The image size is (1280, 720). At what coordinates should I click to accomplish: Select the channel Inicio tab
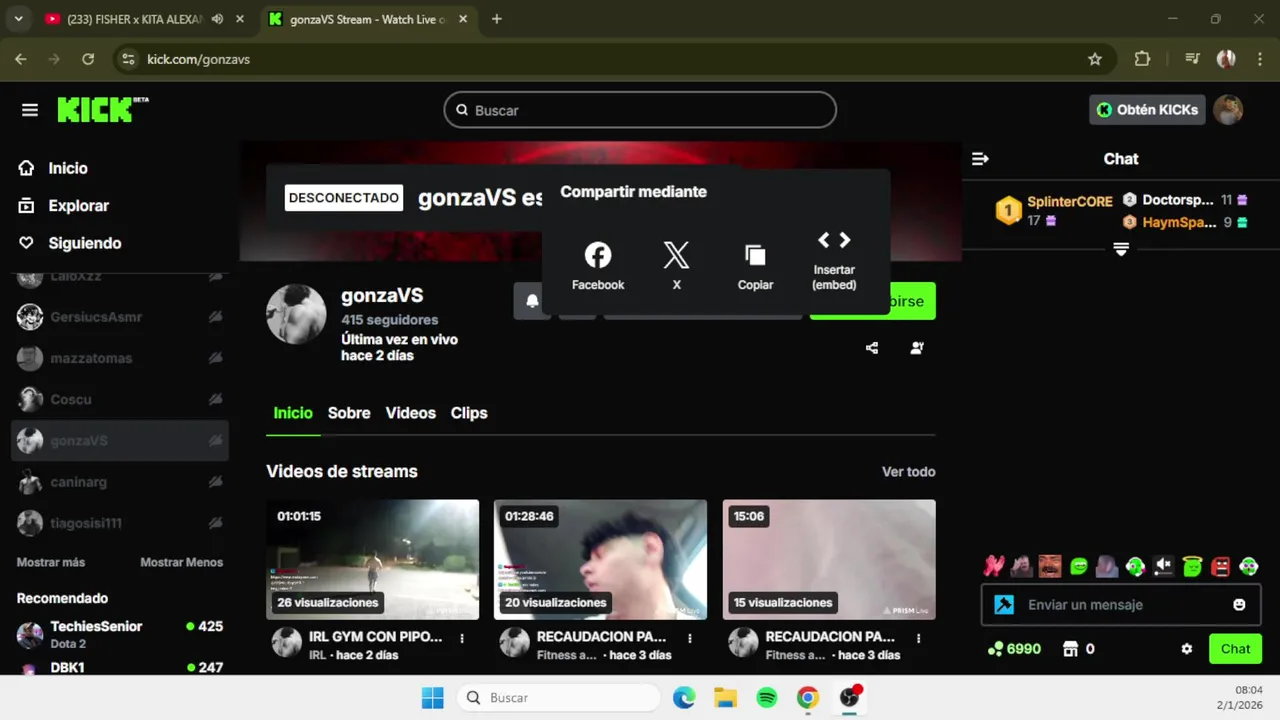(293, 413)
